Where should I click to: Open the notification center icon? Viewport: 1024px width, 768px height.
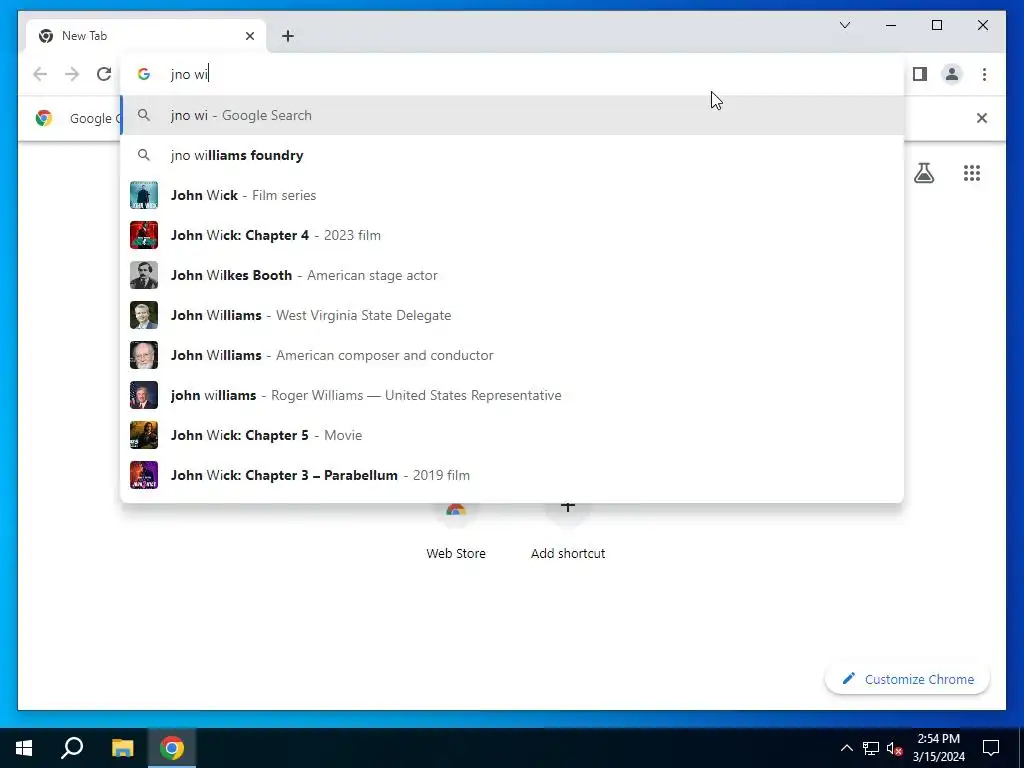point(991,748)
